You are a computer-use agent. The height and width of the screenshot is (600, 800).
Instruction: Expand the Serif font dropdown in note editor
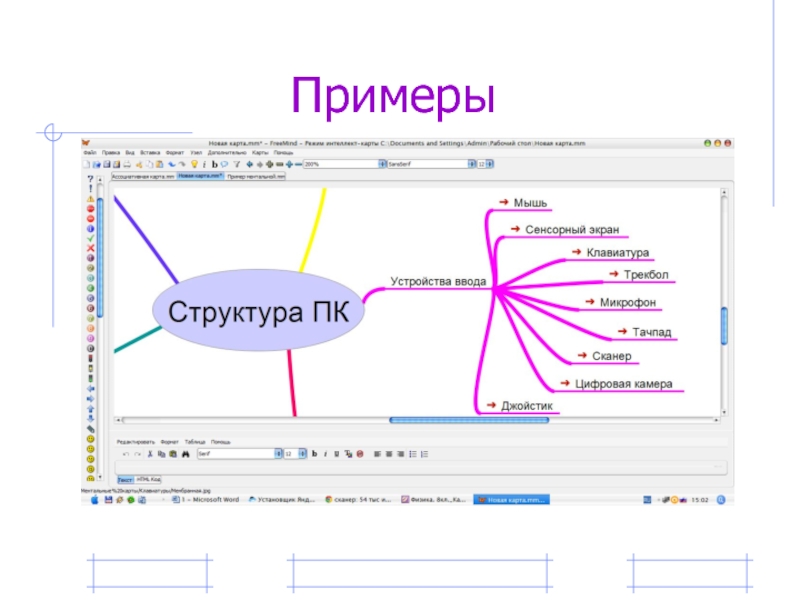click(x=277, y=454)
